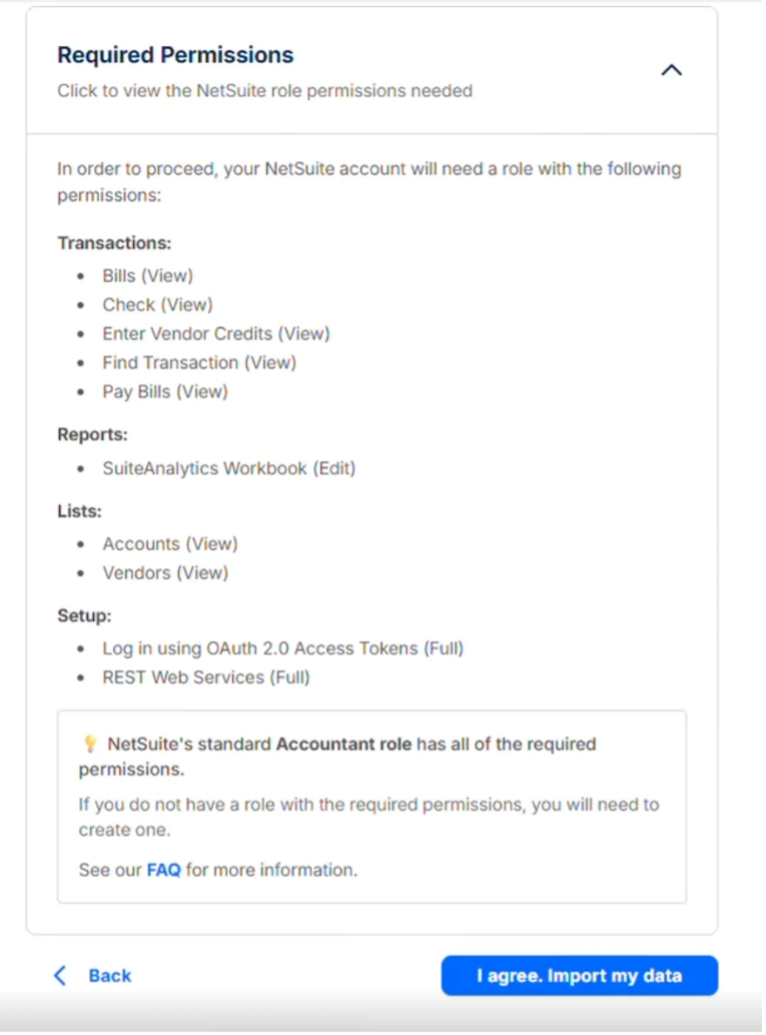Select the Bills (View) permission item
Screen dimensions: 766x1035
click(x=147, y=275)
